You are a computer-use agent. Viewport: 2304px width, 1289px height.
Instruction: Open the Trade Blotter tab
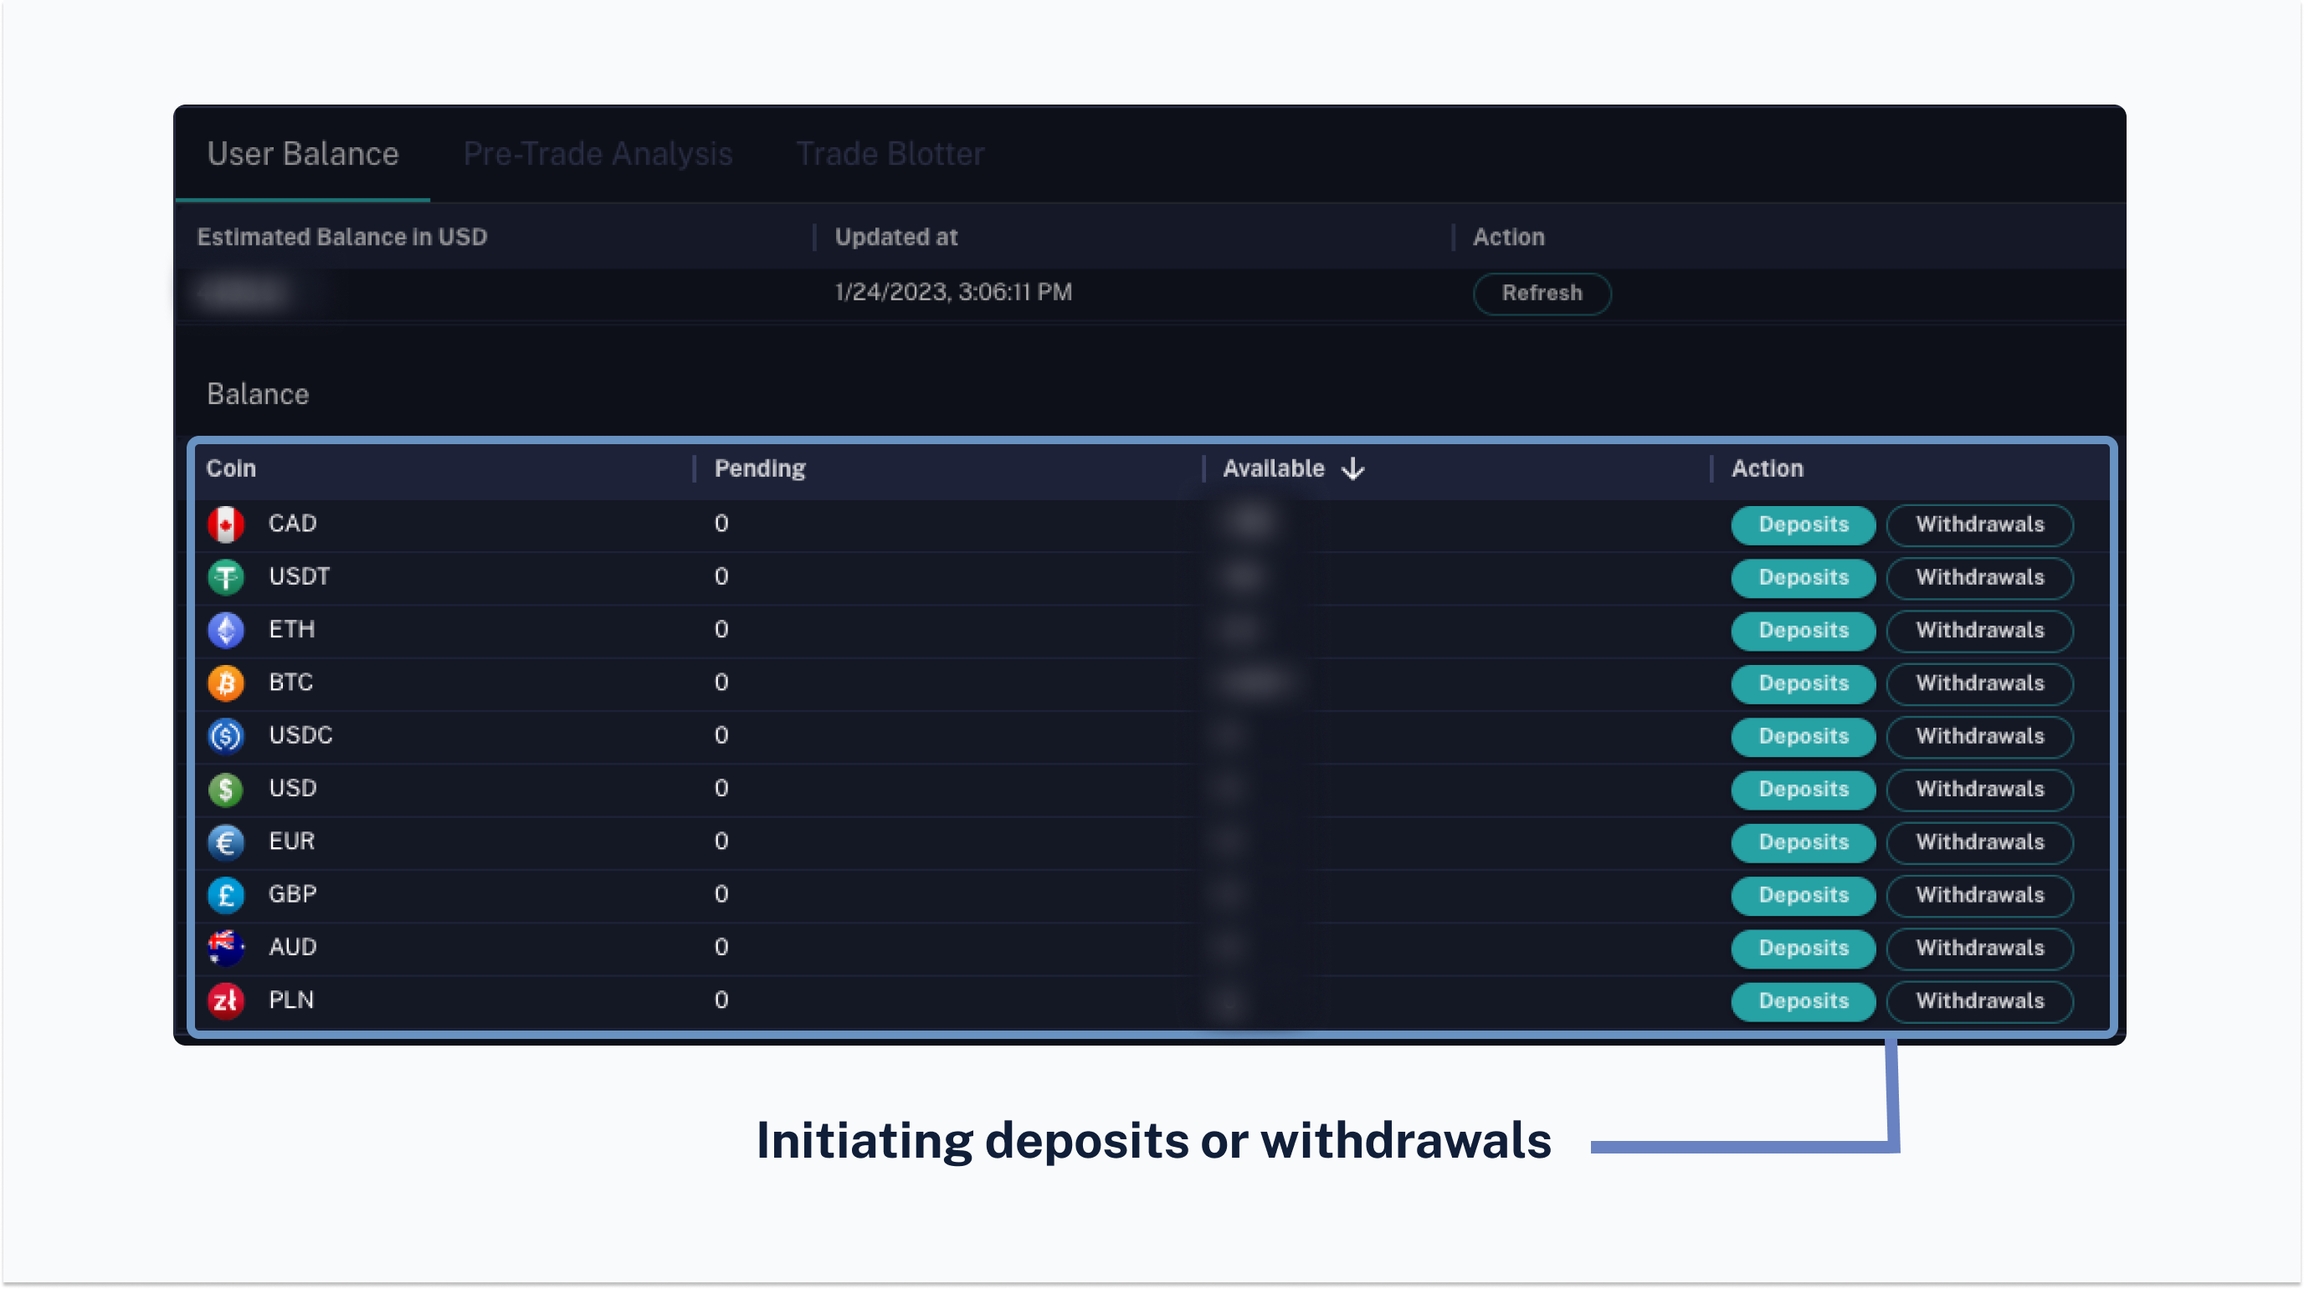click(x=889, y=154)
